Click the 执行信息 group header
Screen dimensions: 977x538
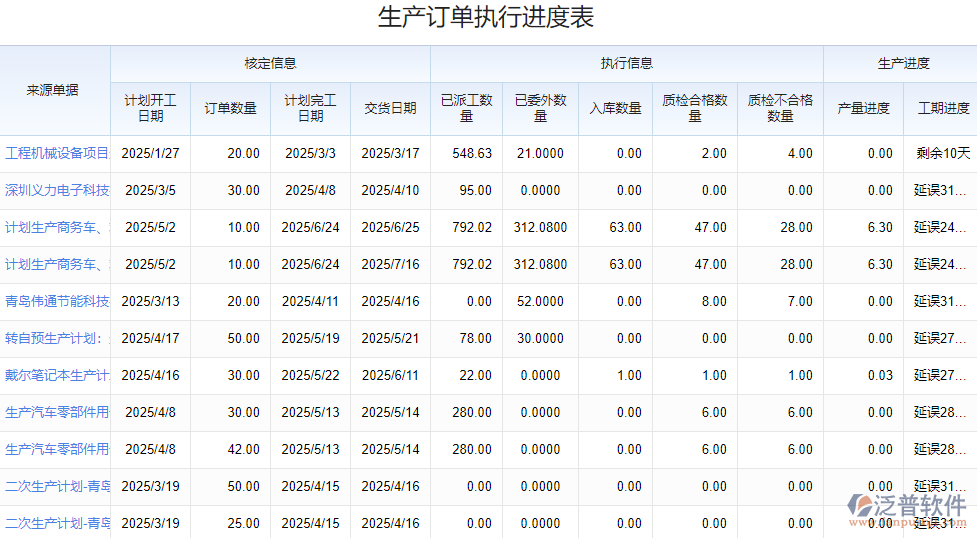tap(627, 64)
